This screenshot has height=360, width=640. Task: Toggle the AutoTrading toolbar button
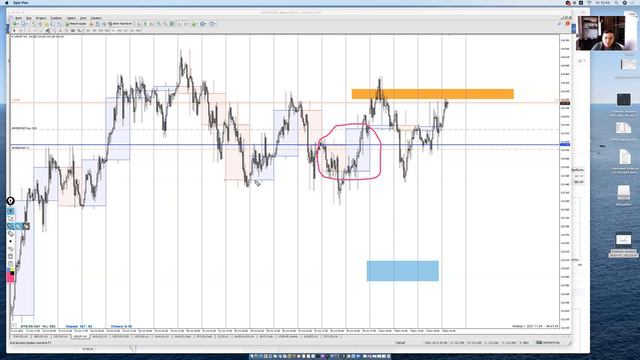[120, 24]
